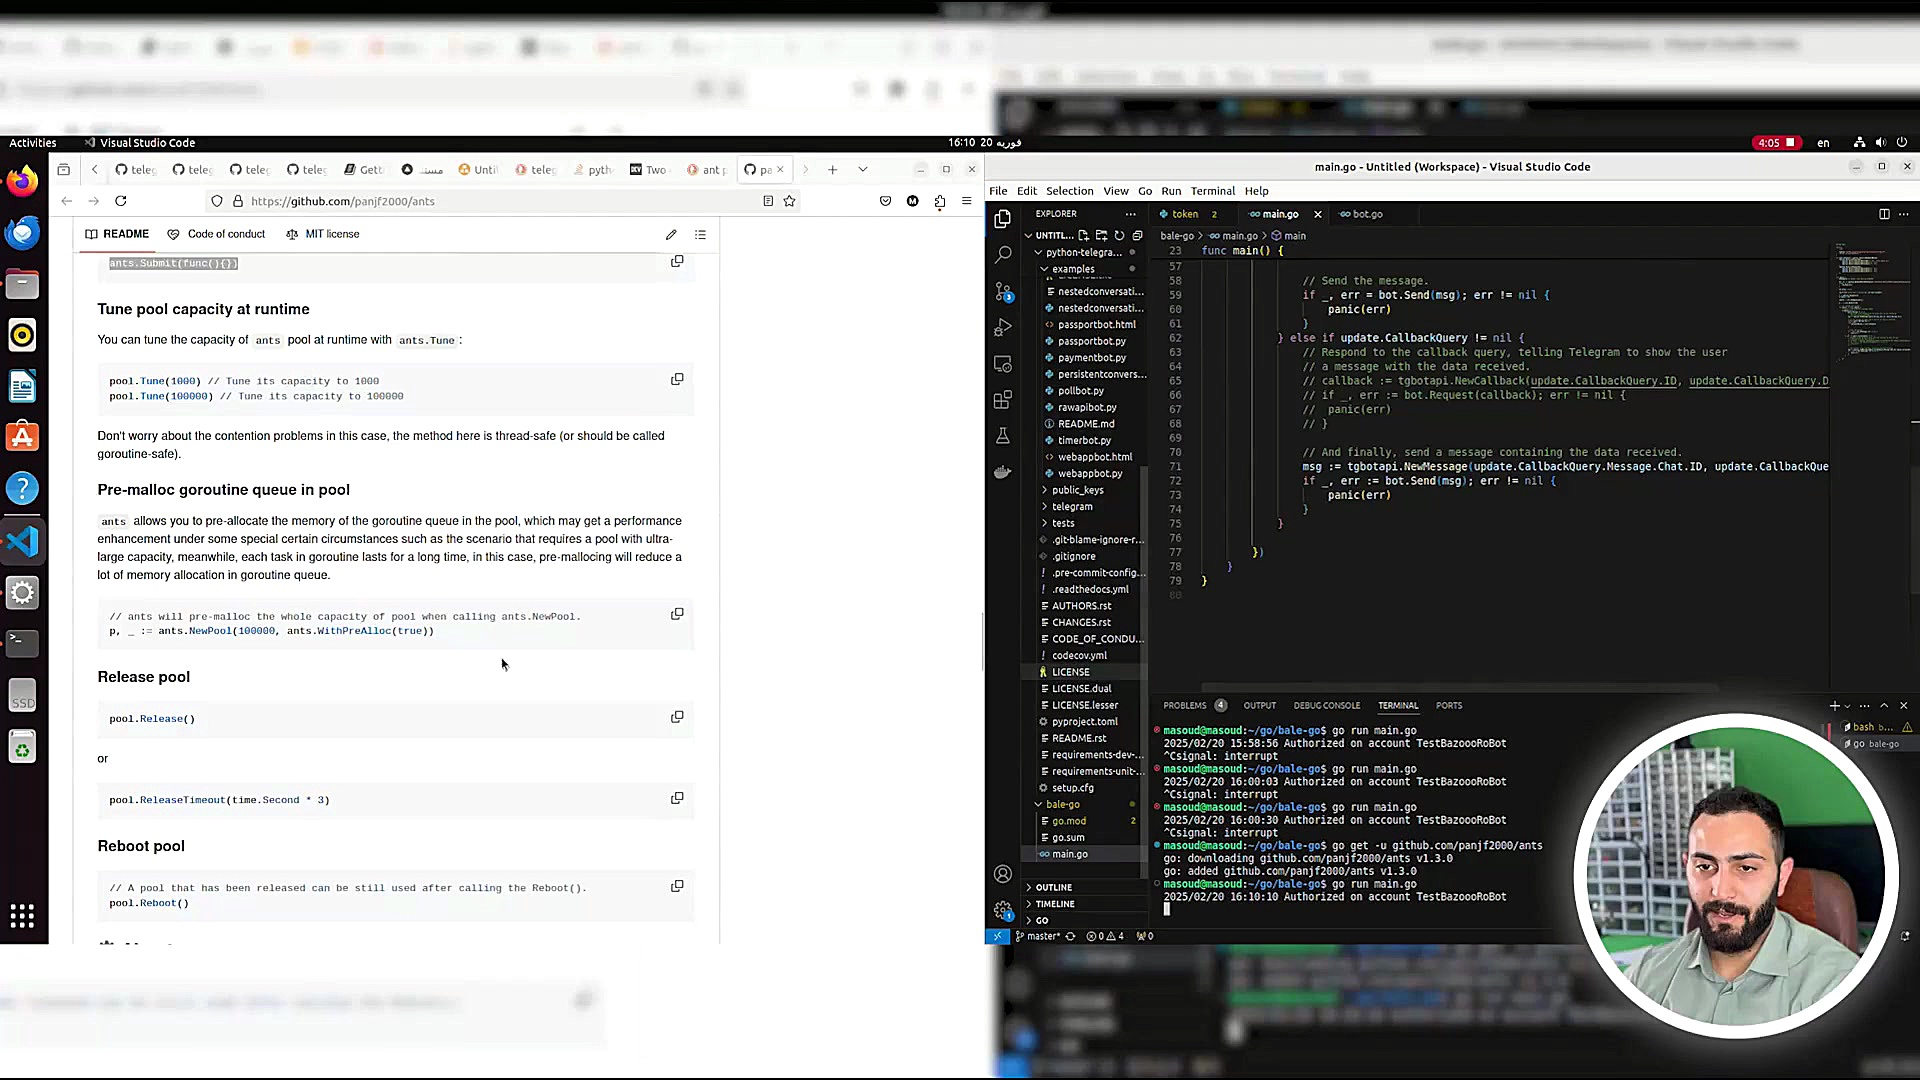Open Show Applications grid in dock

[x=22, y=916]
